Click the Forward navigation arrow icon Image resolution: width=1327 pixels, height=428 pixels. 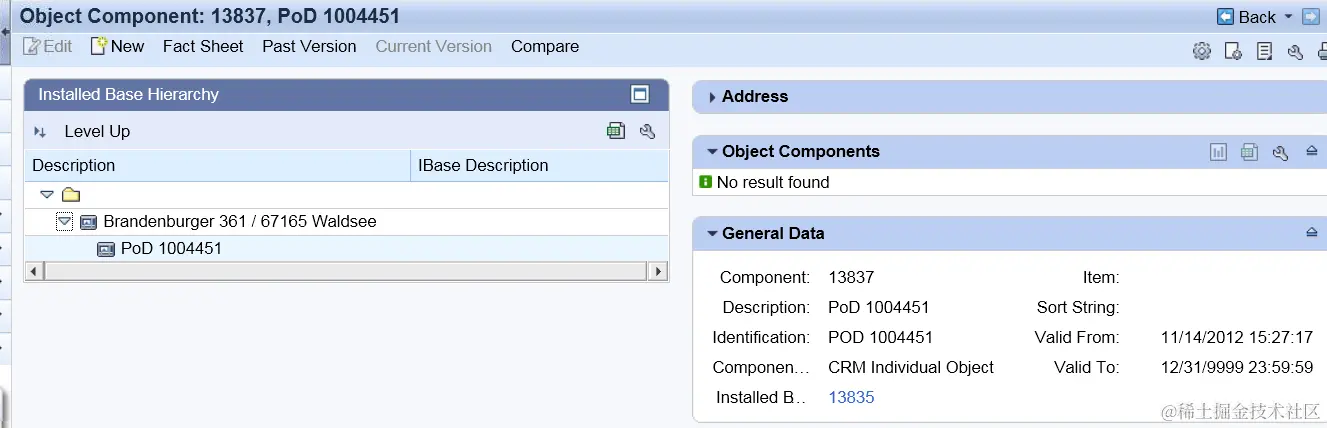[x=1310, y=16]
